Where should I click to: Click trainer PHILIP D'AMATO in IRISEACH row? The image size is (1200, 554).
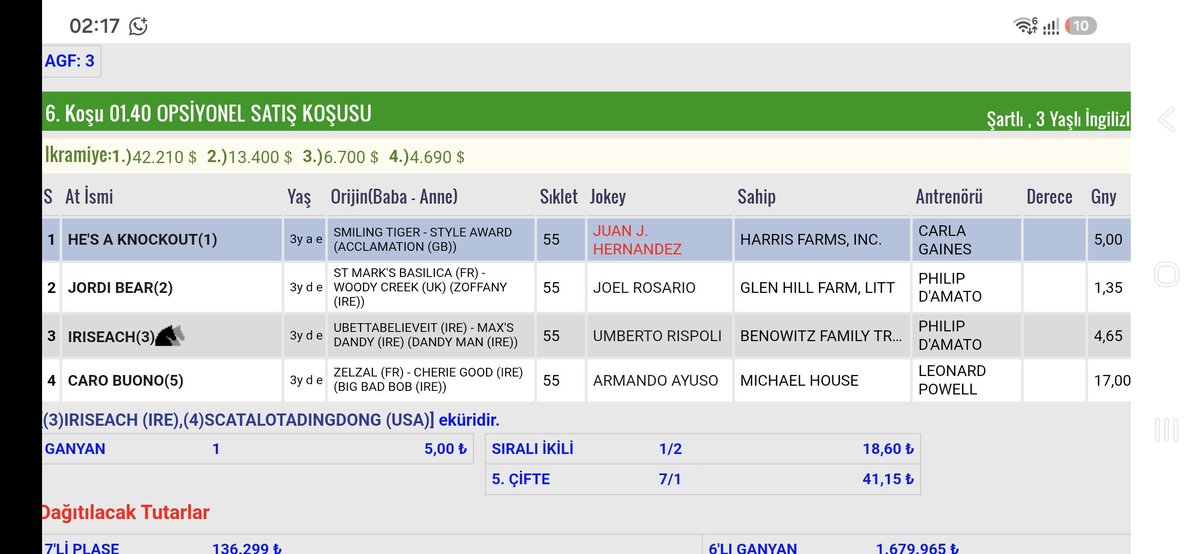point(950,336)
